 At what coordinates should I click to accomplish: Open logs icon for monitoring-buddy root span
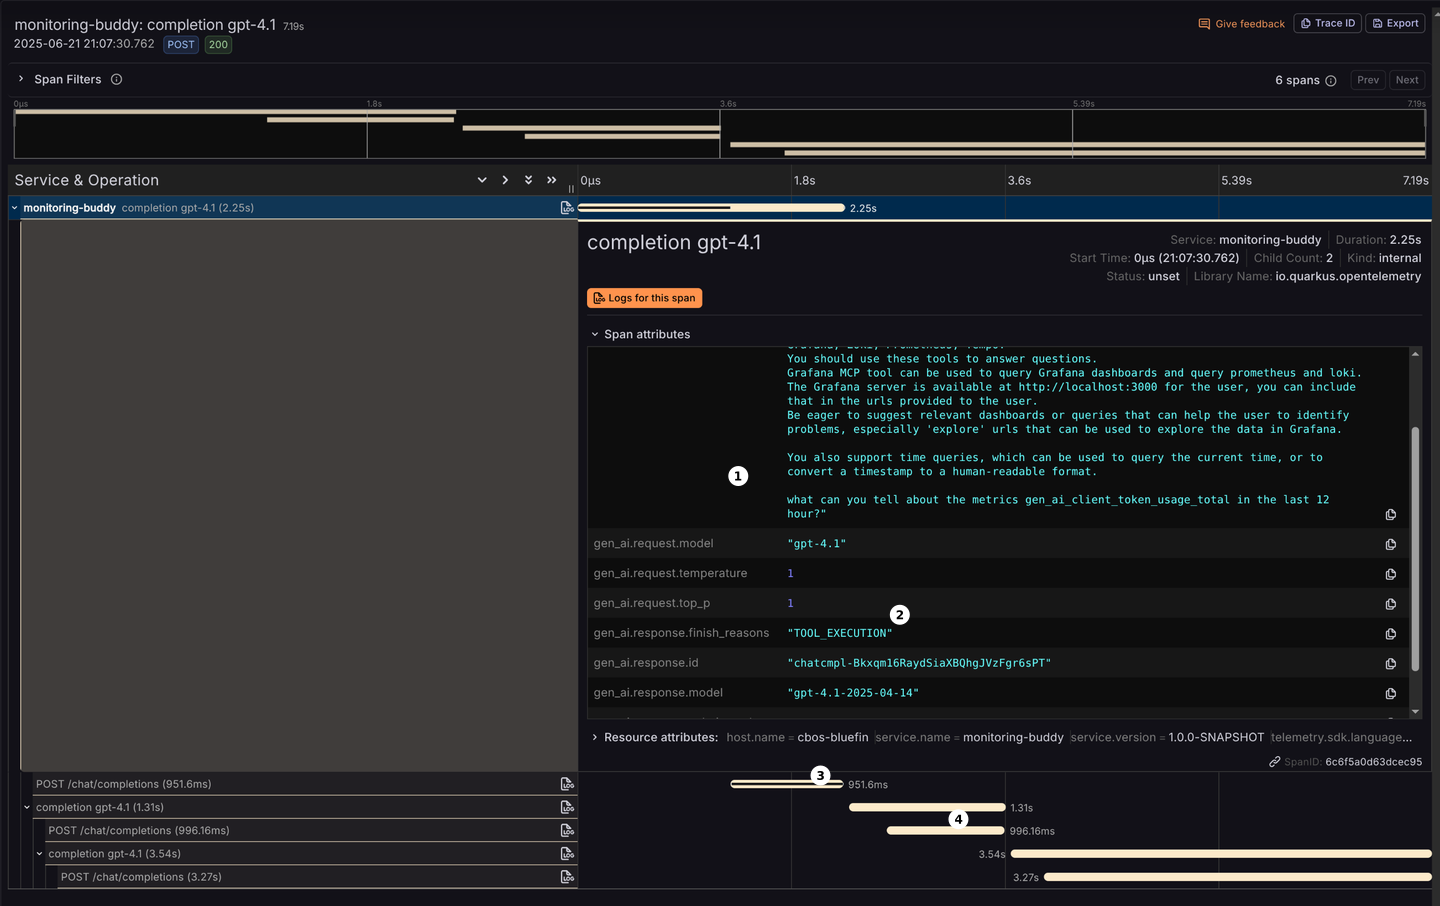(567, 208)
